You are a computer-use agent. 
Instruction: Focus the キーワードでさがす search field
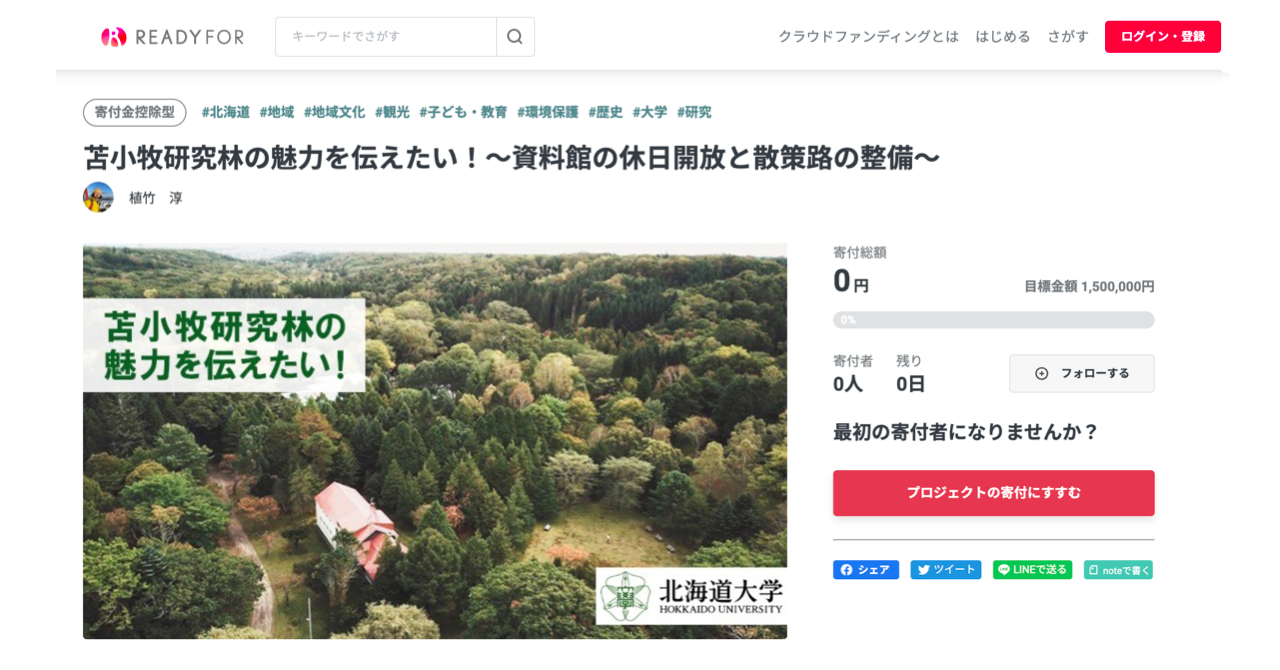click(x=386, y=37)
